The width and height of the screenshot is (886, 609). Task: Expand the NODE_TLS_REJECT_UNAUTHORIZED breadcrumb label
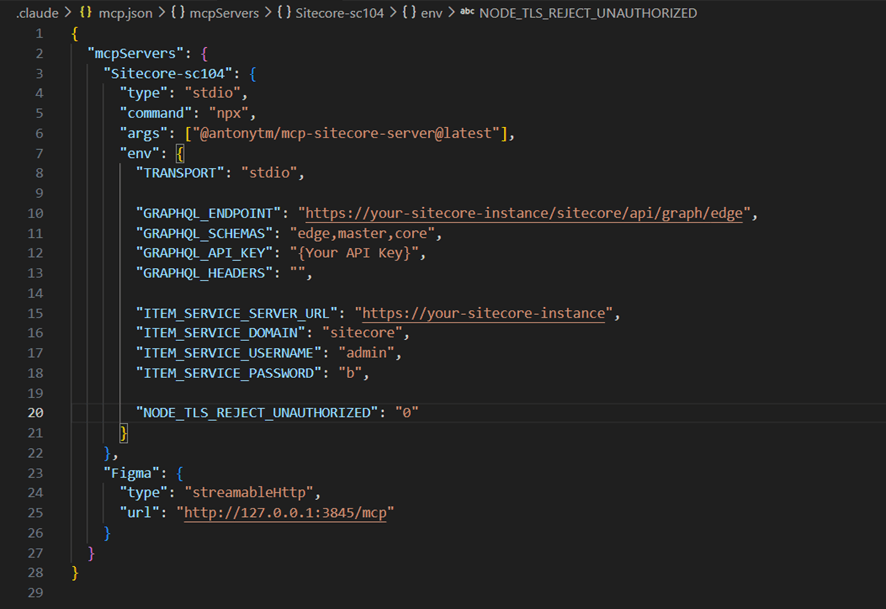pyautogui.click(x=588, y=13)
